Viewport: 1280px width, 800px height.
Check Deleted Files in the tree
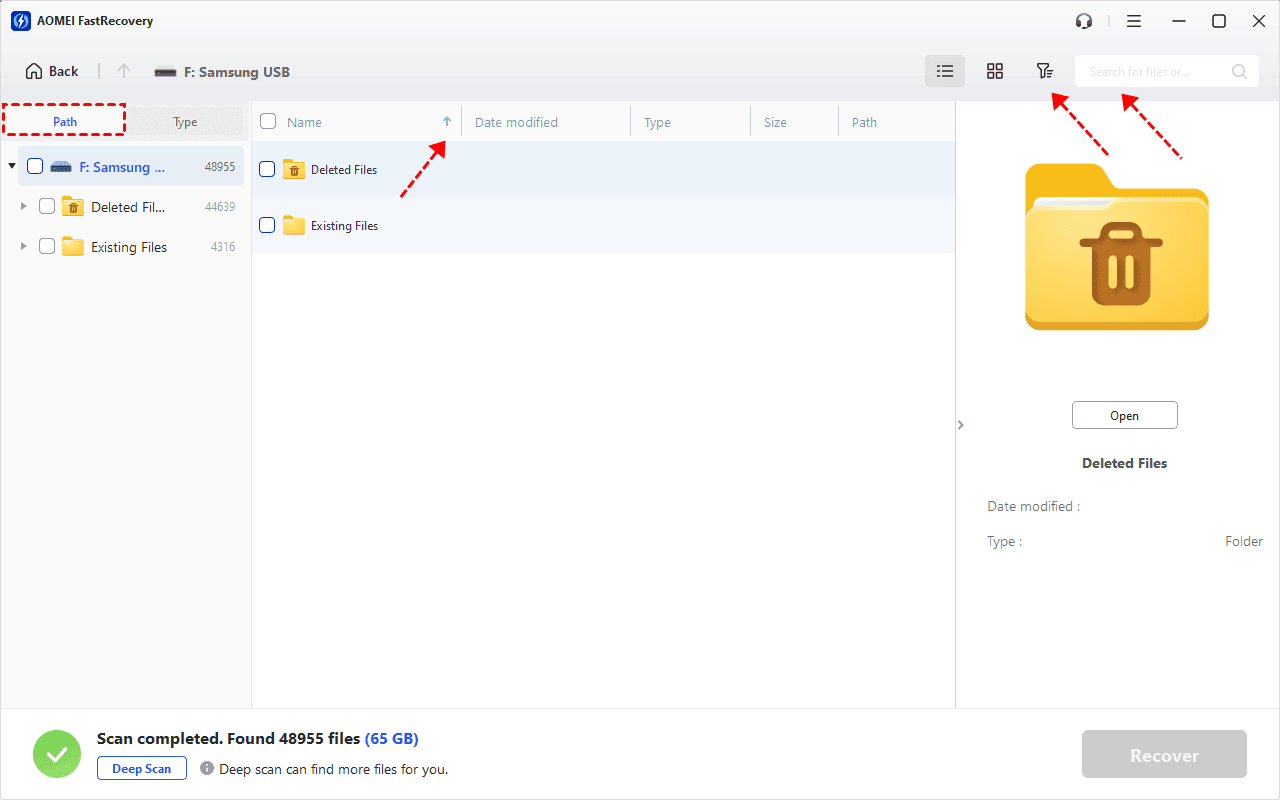click(x=47, y=207)
